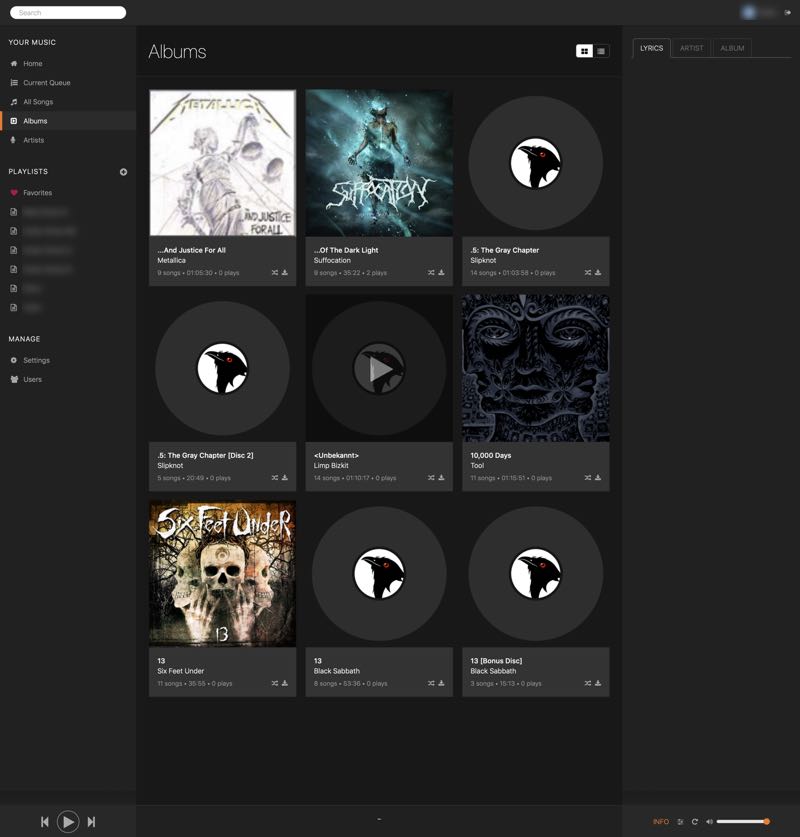Skip to the previous track
Viewport: 800px width, 837px height.
(x=45, y=822)
